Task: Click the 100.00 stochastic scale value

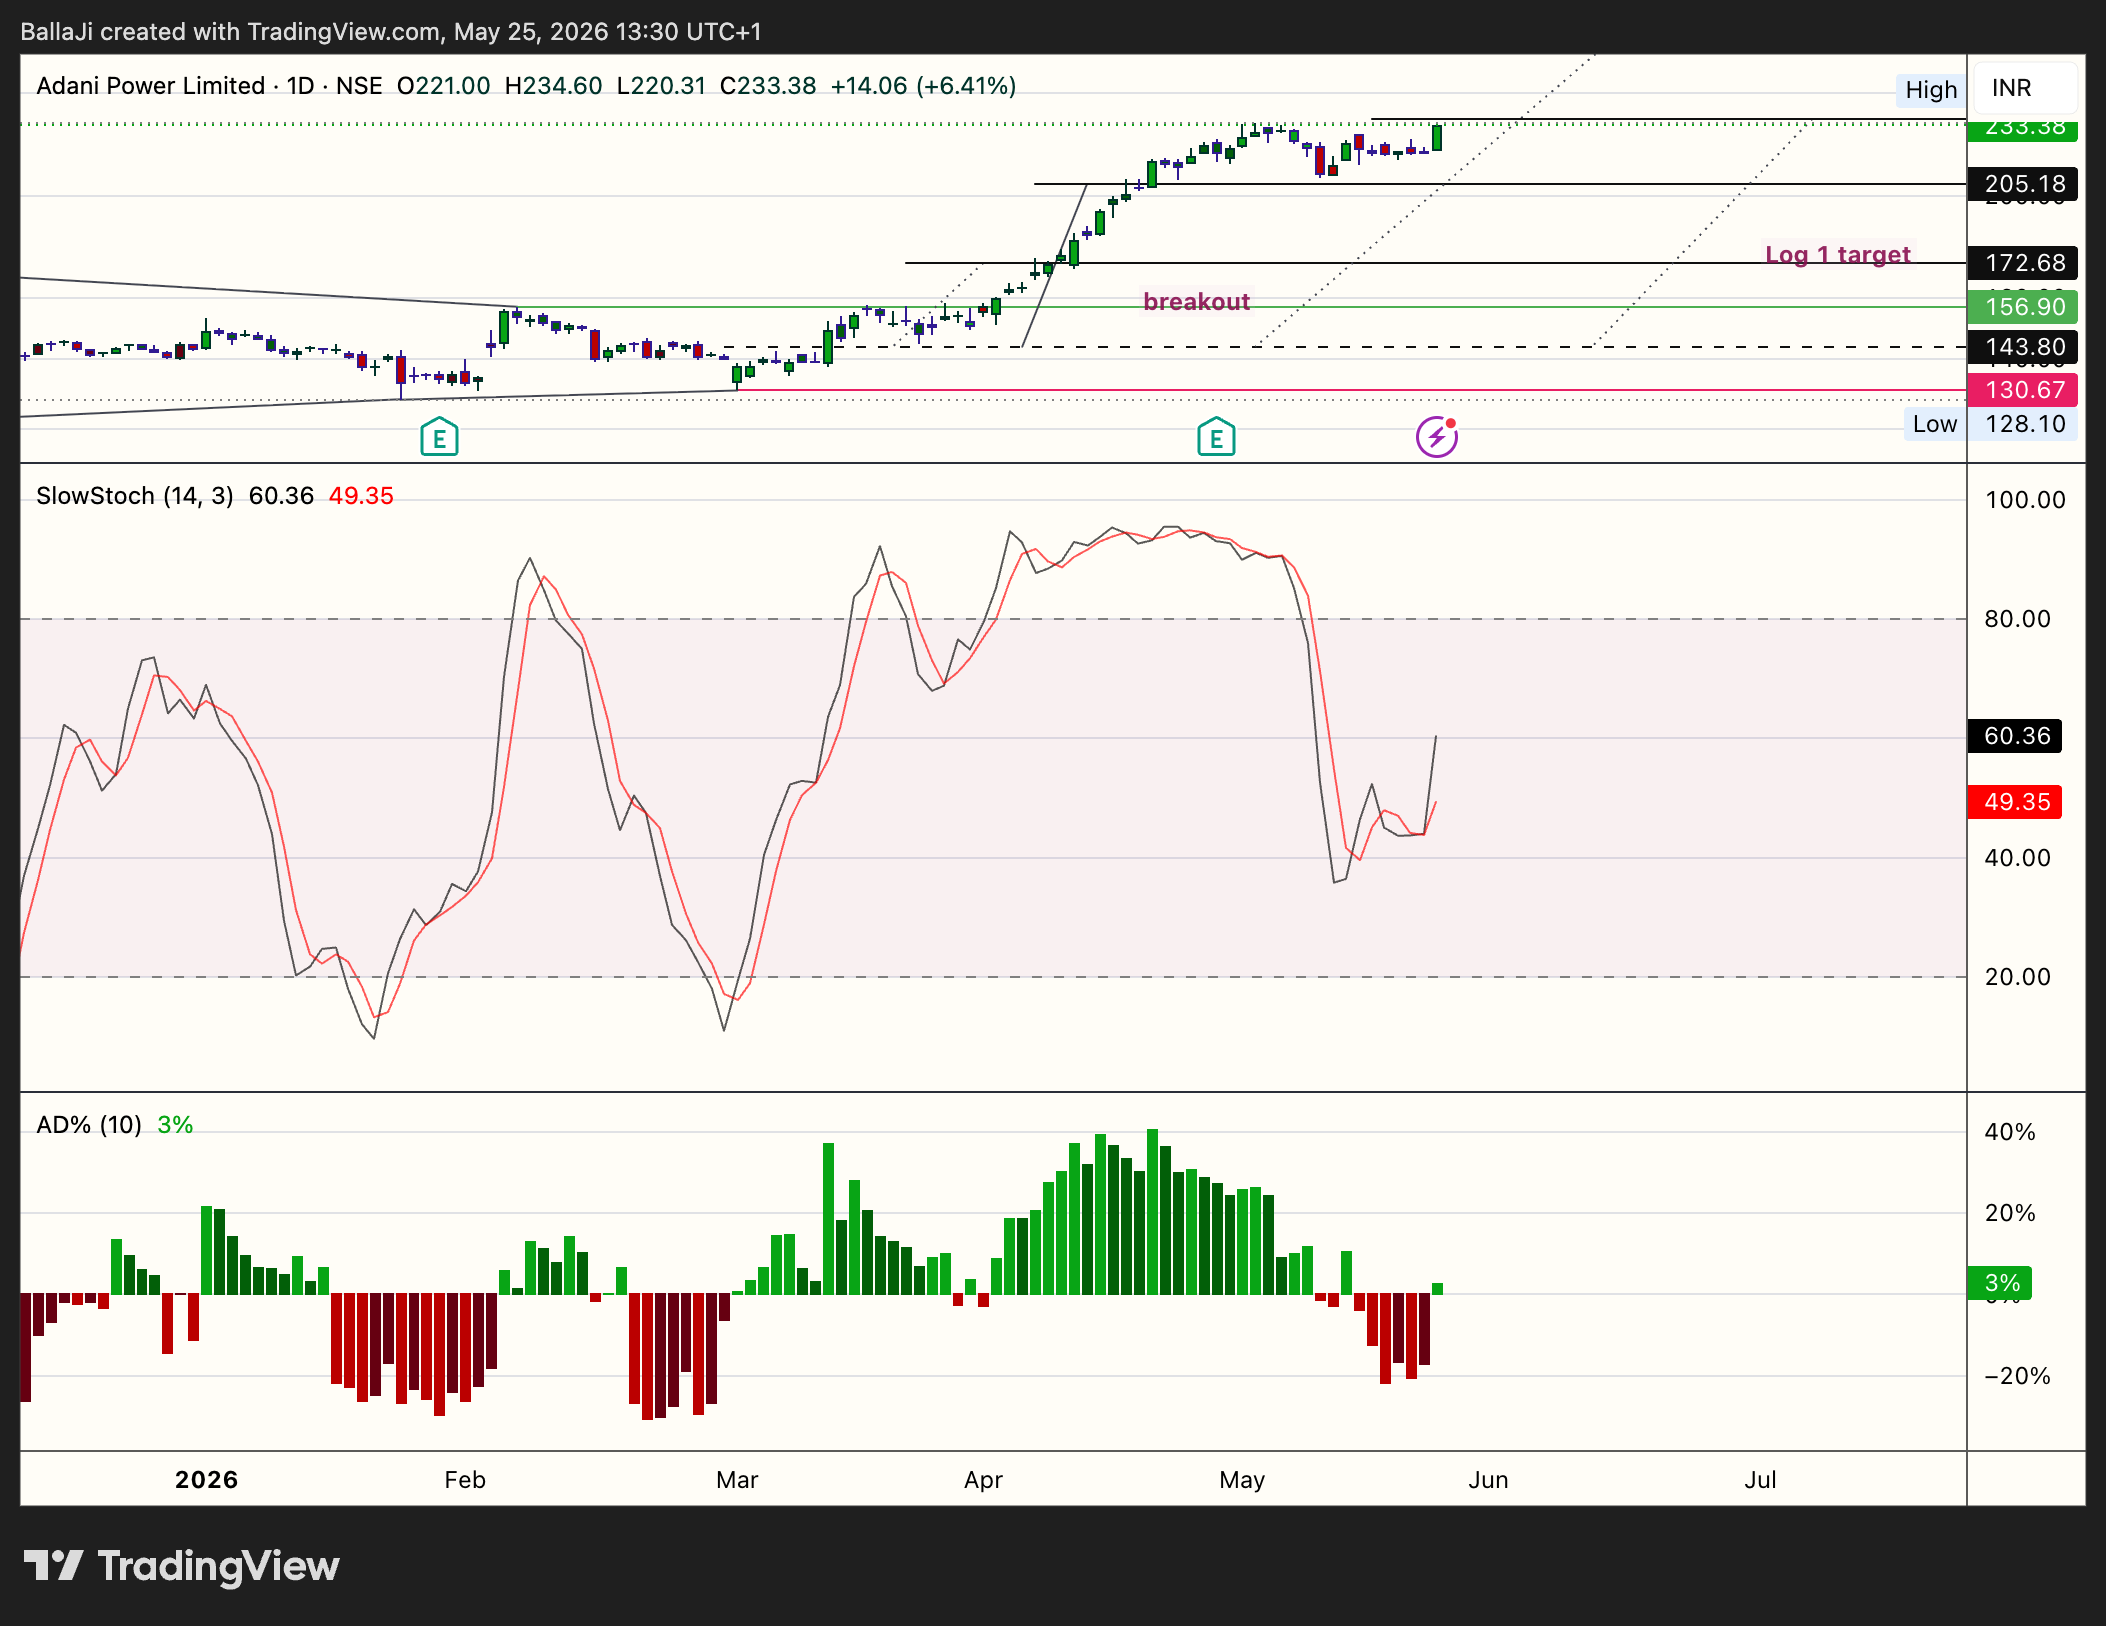Action: point(2025,500)
